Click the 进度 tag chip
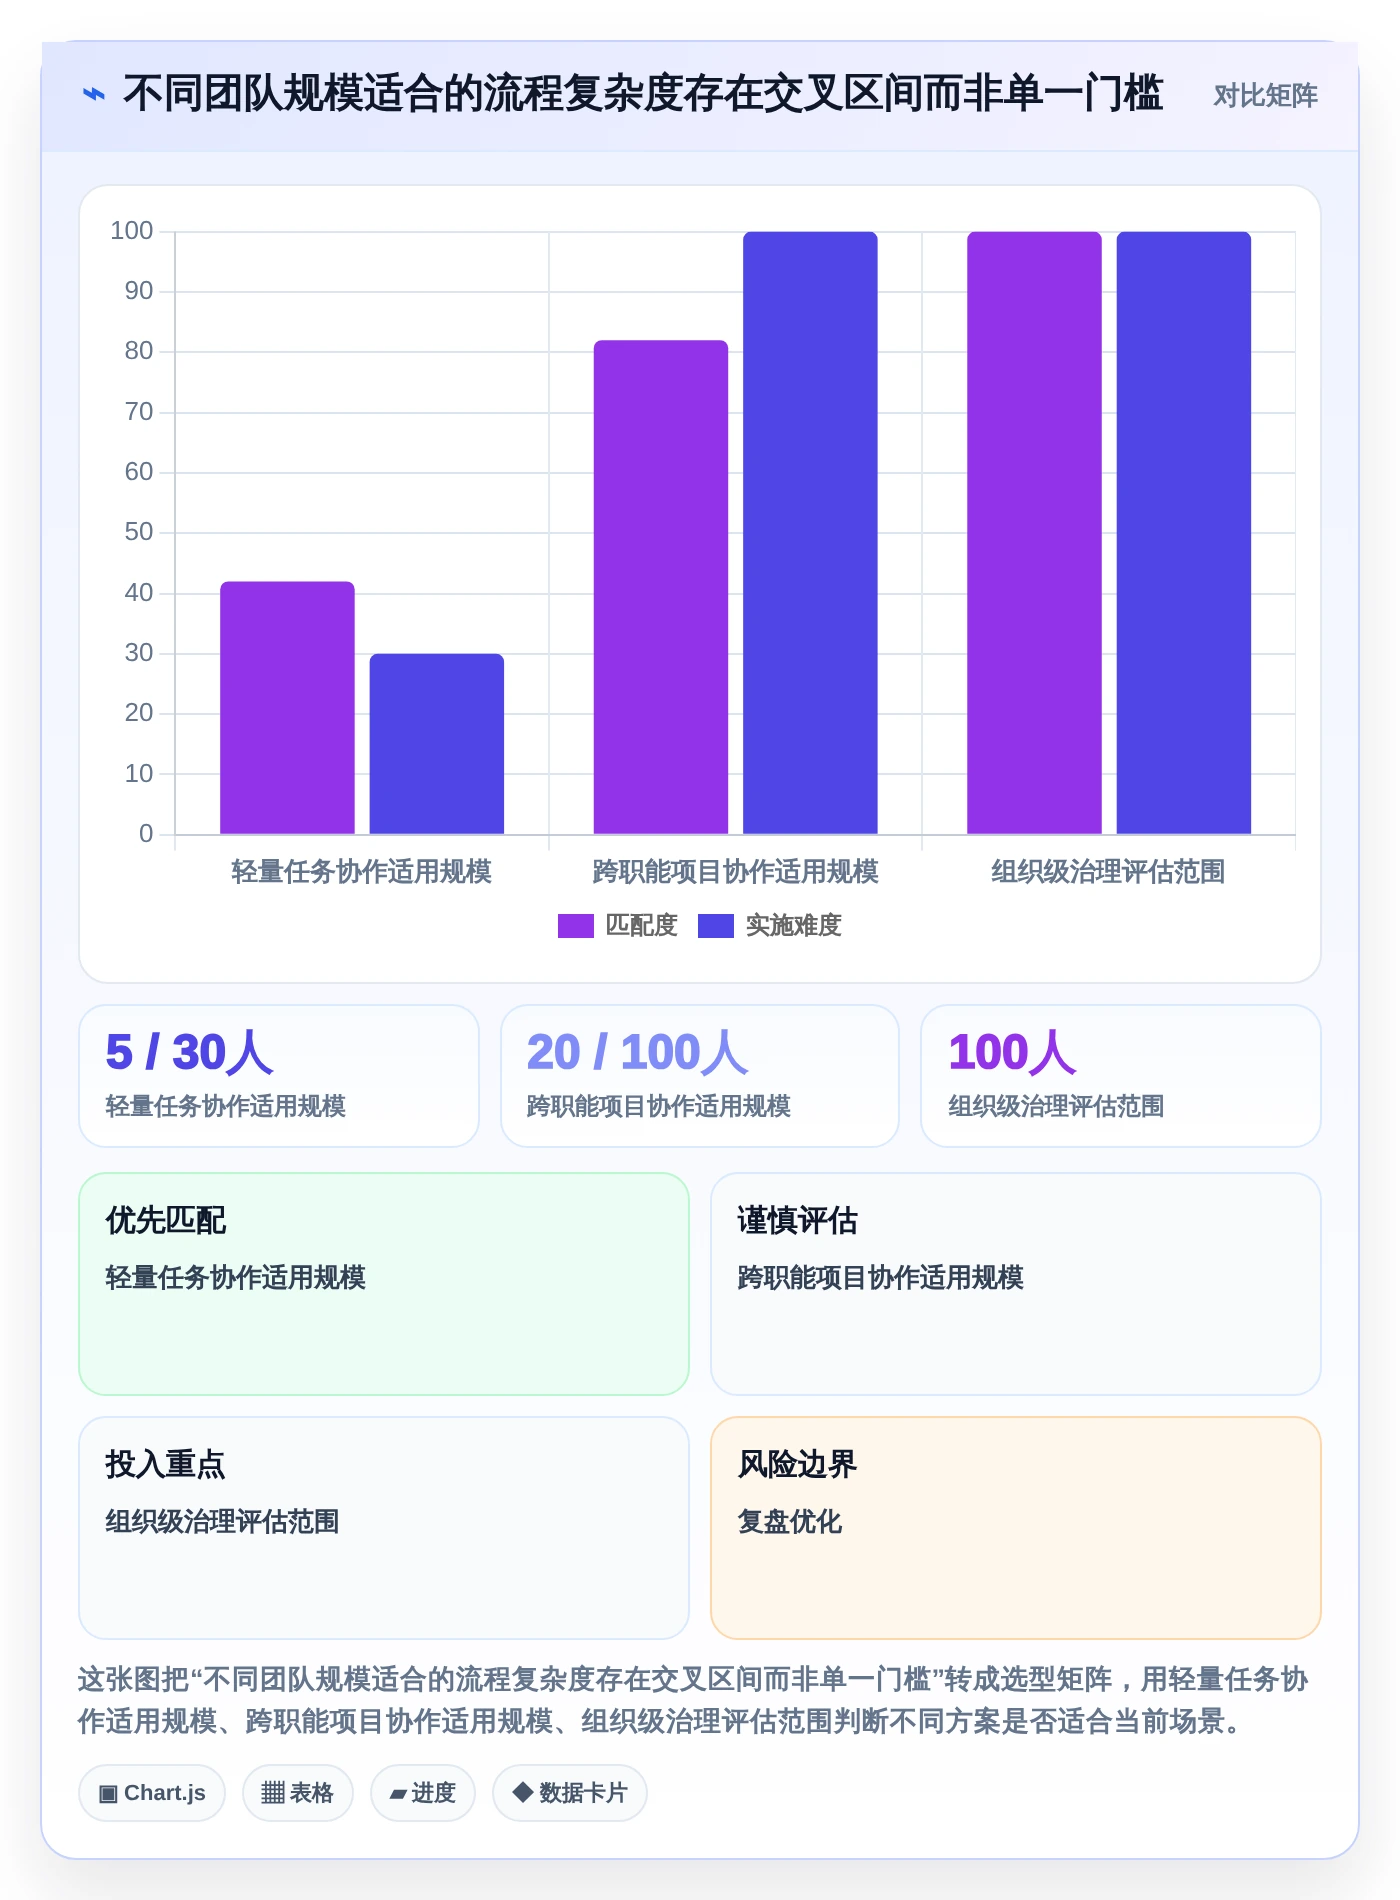The image size is (1400, 1900). click(423, 1793)
